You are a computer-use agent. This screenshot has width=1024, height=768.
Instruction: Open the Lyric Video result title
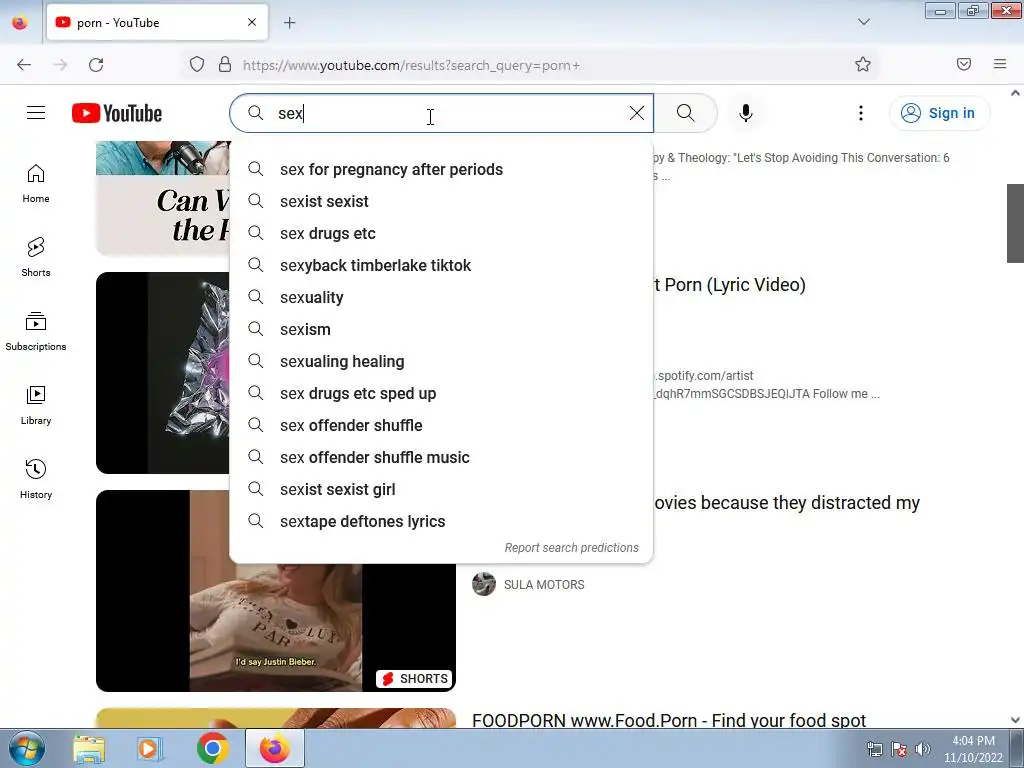pos(730,285)
